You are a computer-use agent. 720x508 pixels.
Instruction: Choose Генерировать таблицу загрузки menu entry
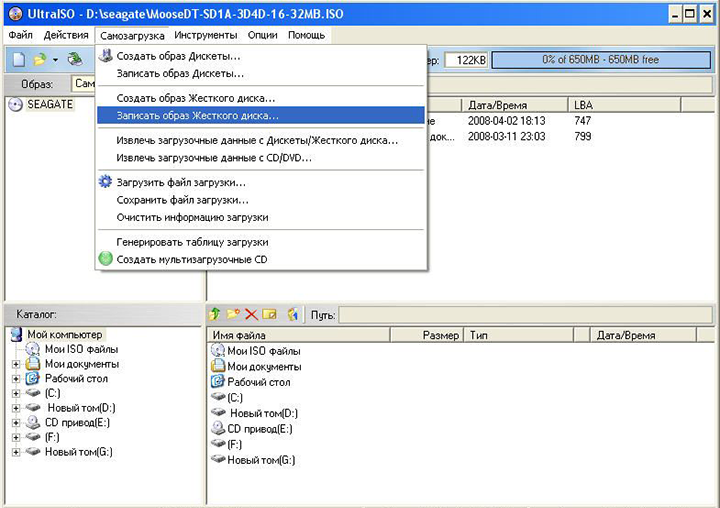click(261, 242)
